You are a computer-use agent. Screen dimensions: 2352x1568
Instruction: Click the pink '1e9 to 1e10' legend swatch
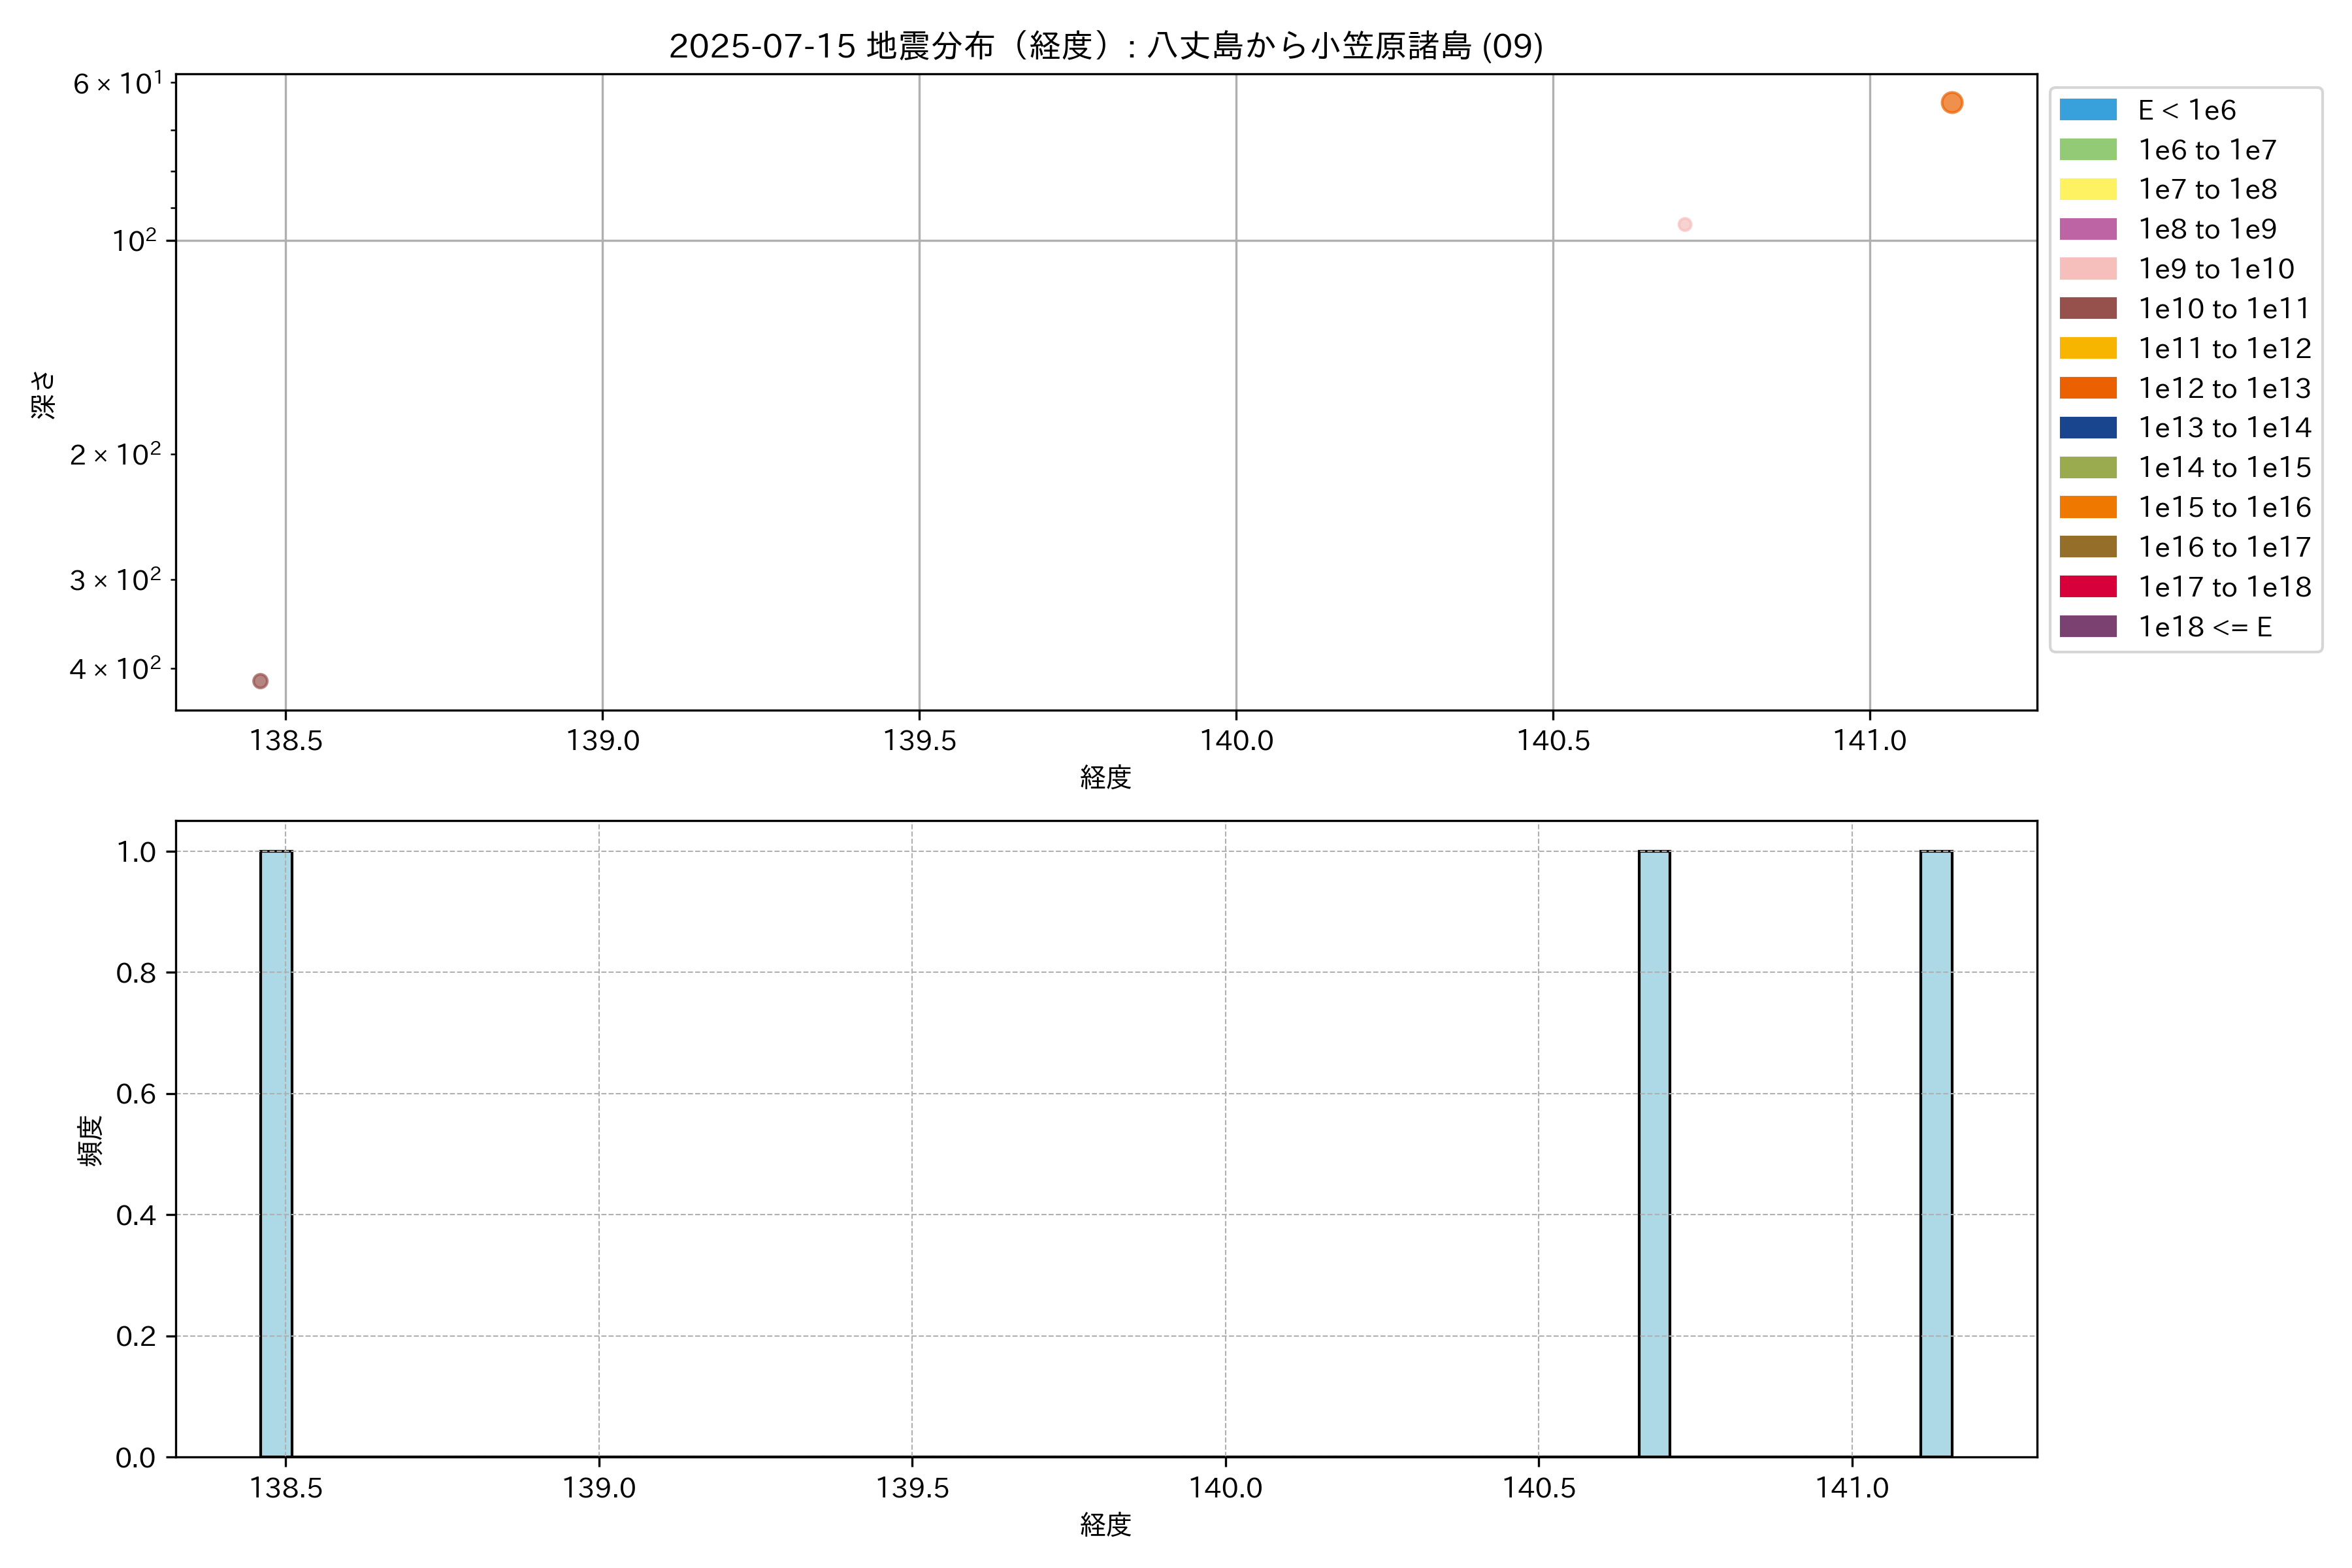pyautogui.click(x=2087, y=269)
